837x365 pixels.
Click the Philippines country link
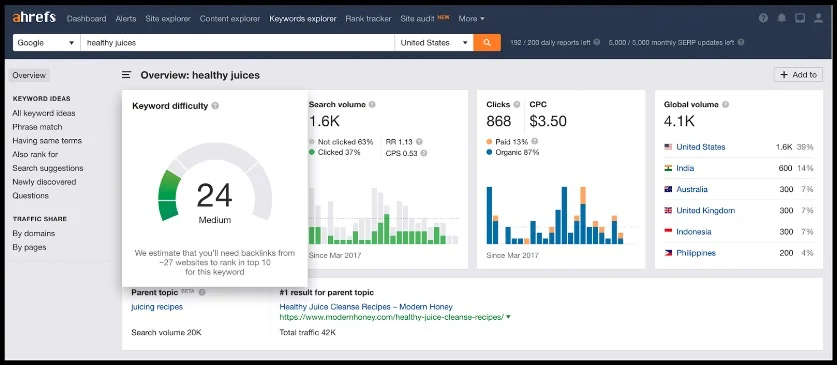point(696,253)
